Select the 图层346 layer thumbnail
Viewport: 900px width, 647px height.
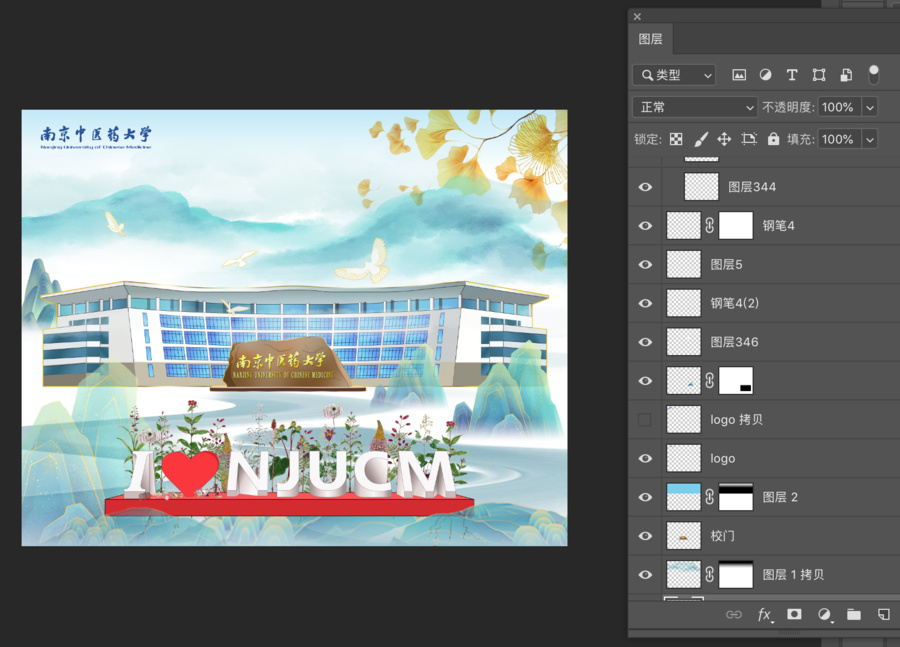[684, 342]
